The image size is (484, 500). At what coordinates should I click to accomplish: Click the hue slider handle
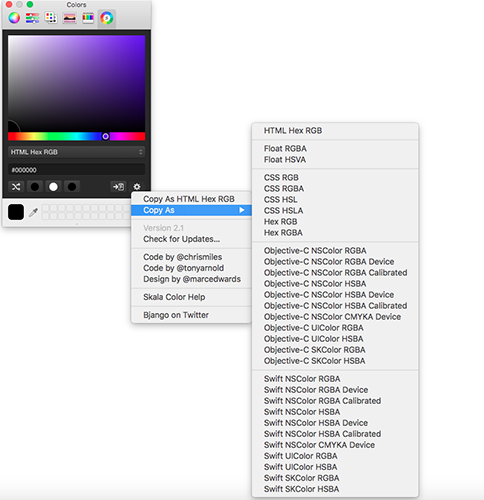[105, 136]
